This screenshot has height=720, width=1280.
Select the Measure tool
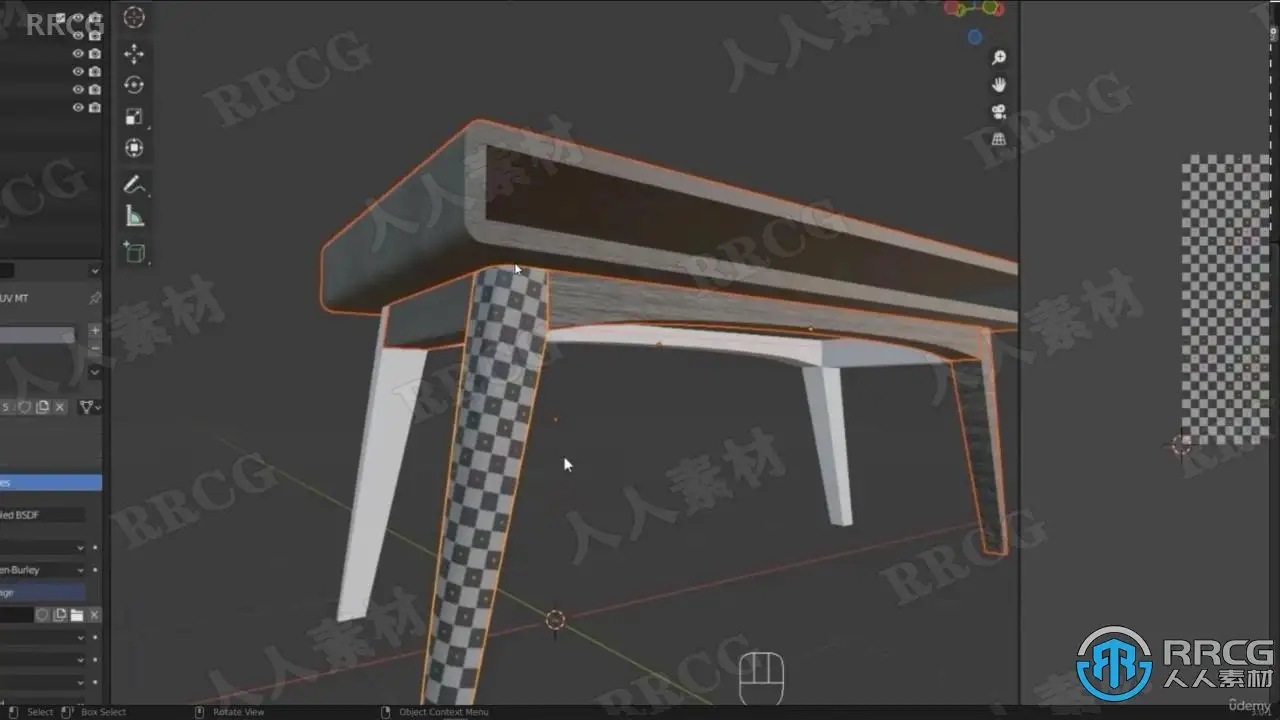tap(134, 216)
